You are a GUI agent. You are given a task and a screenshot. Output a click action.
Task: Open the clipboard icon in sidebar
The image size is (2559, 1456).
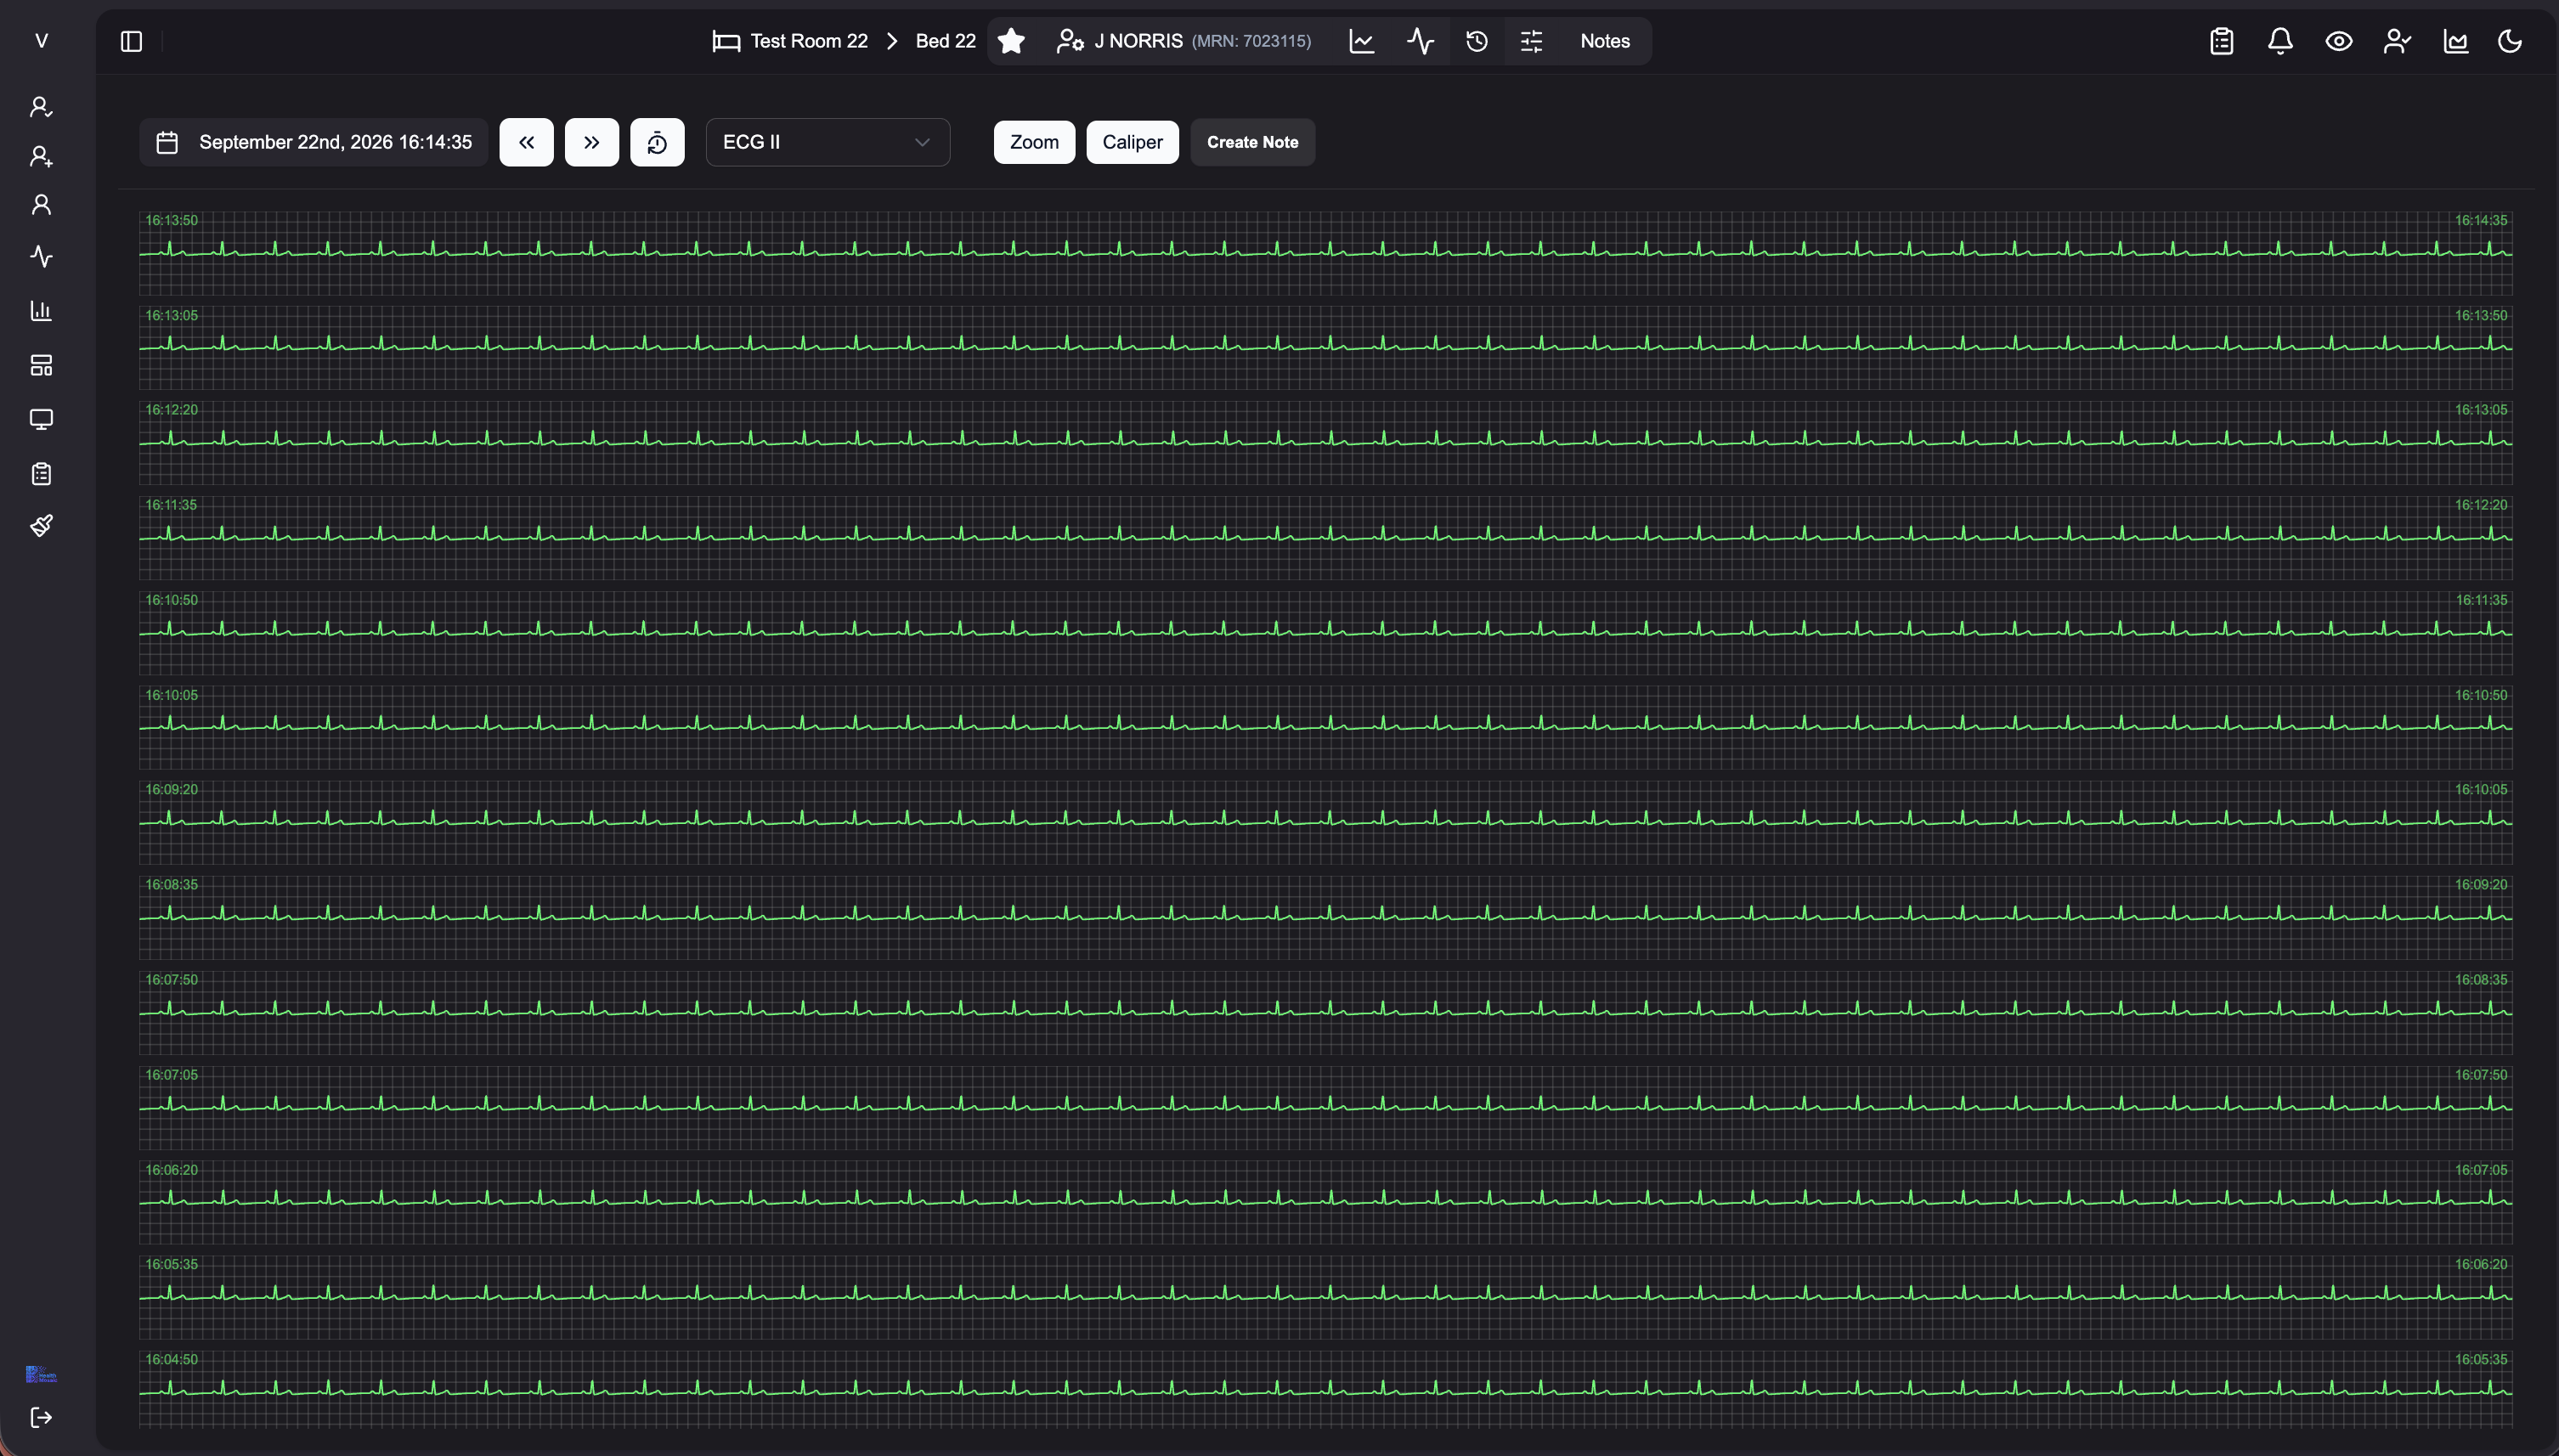(41, 473)
